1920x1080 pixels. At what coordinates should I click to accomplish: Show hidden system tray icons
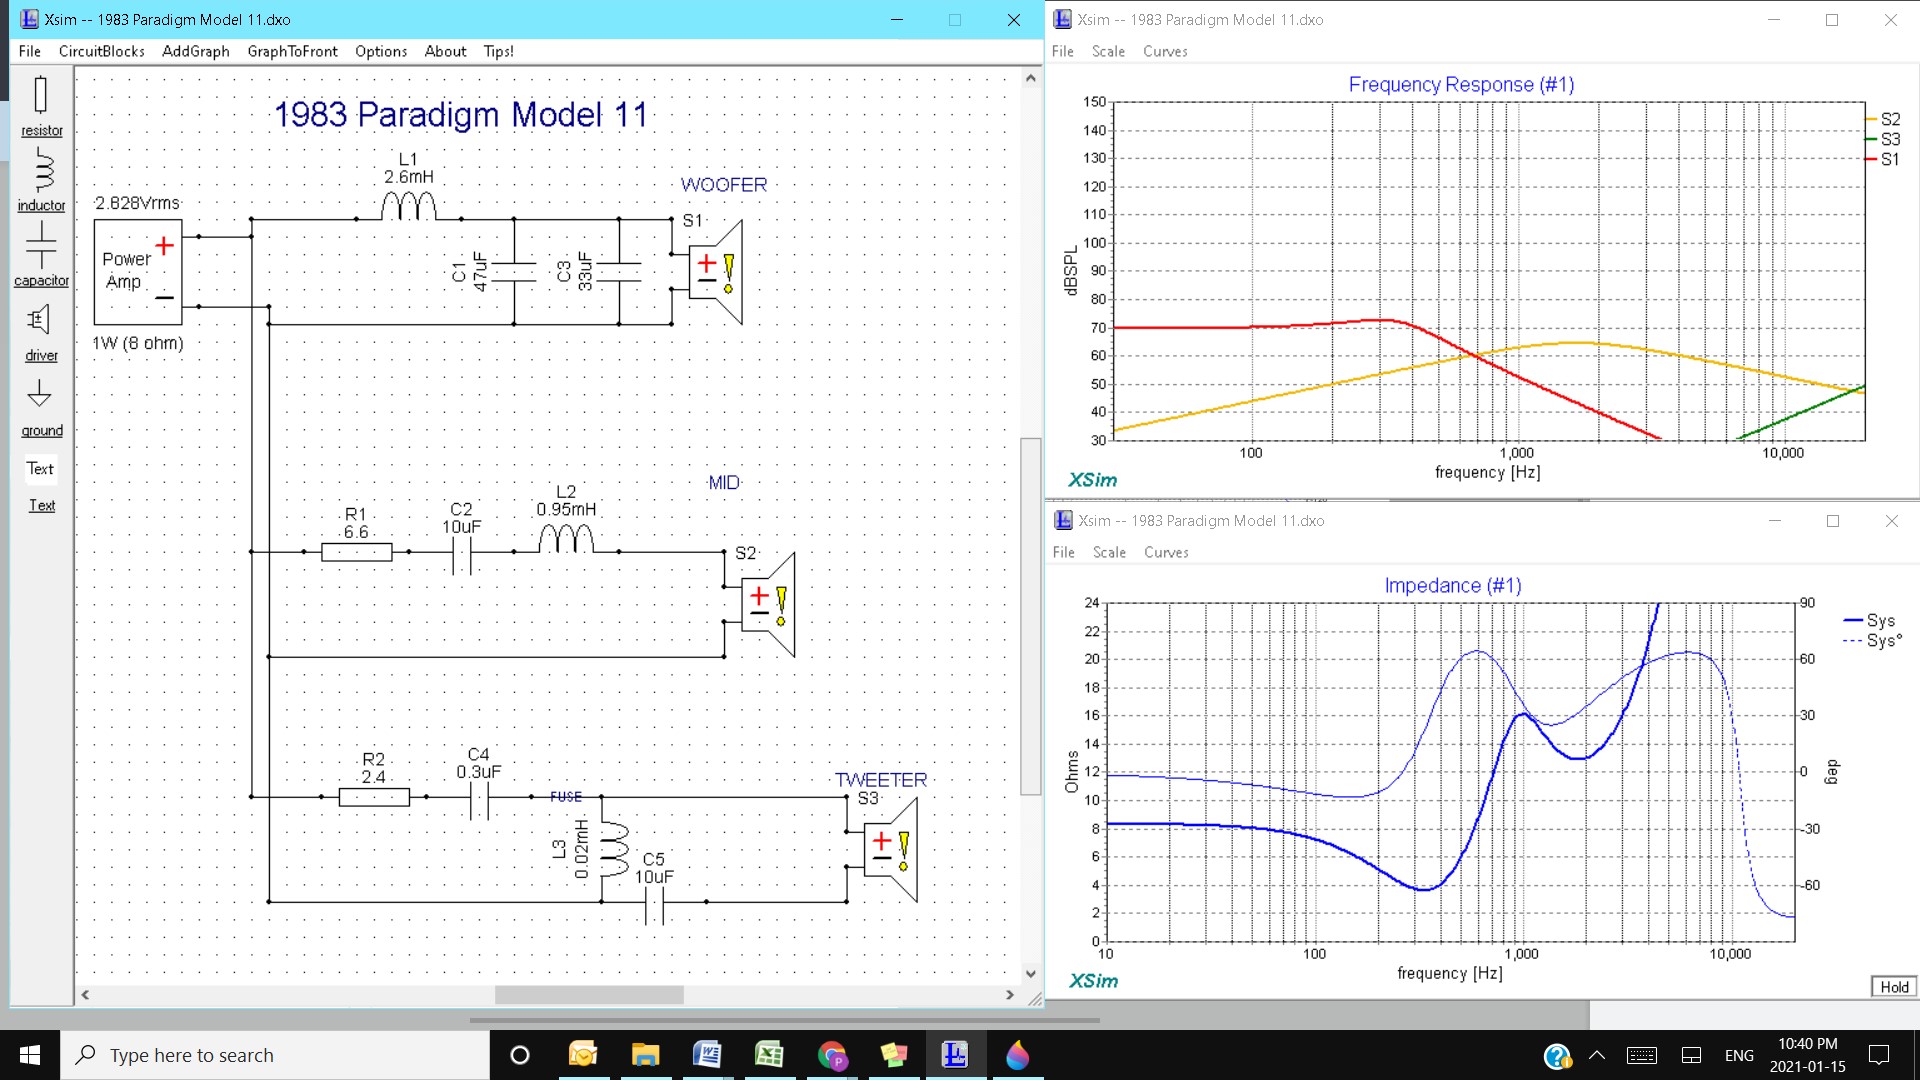pyautogui.click(x=1597, y=1055)
